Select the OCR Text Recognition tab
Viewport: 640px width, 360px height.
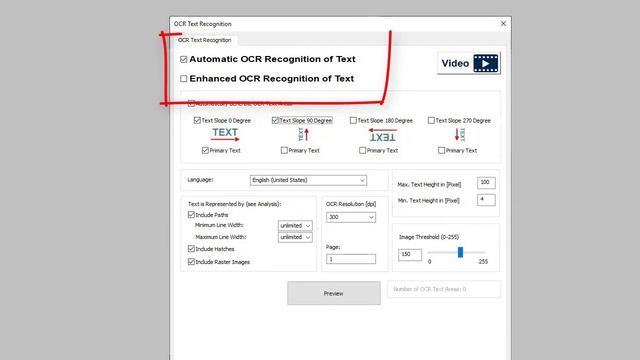coord(204,40)
